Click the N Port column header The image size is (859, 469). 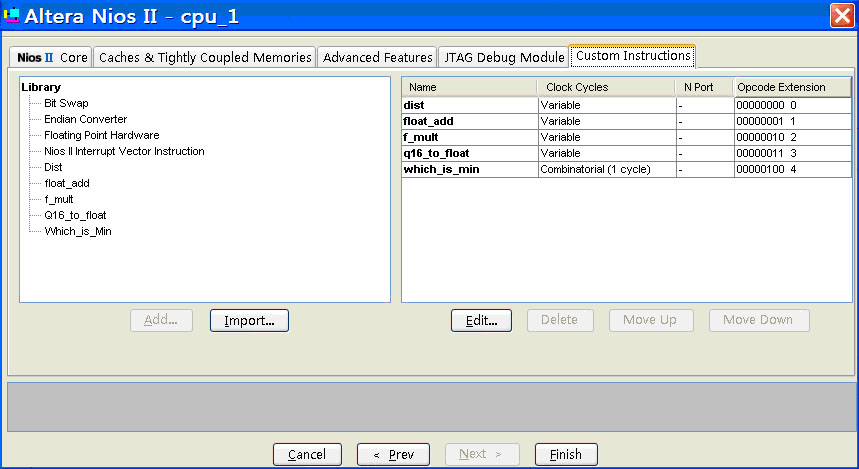click(x=705, y=87)
